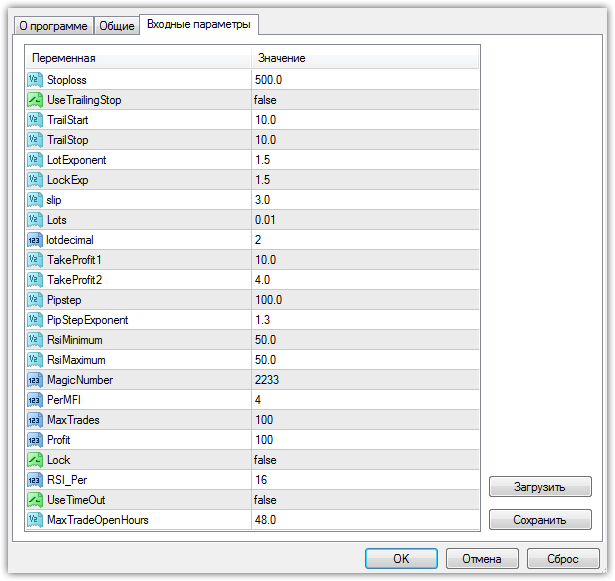This screenshot has height=581, width=615.
Task: Select the Lock false value cell
Action: click(x=365, y=460)
